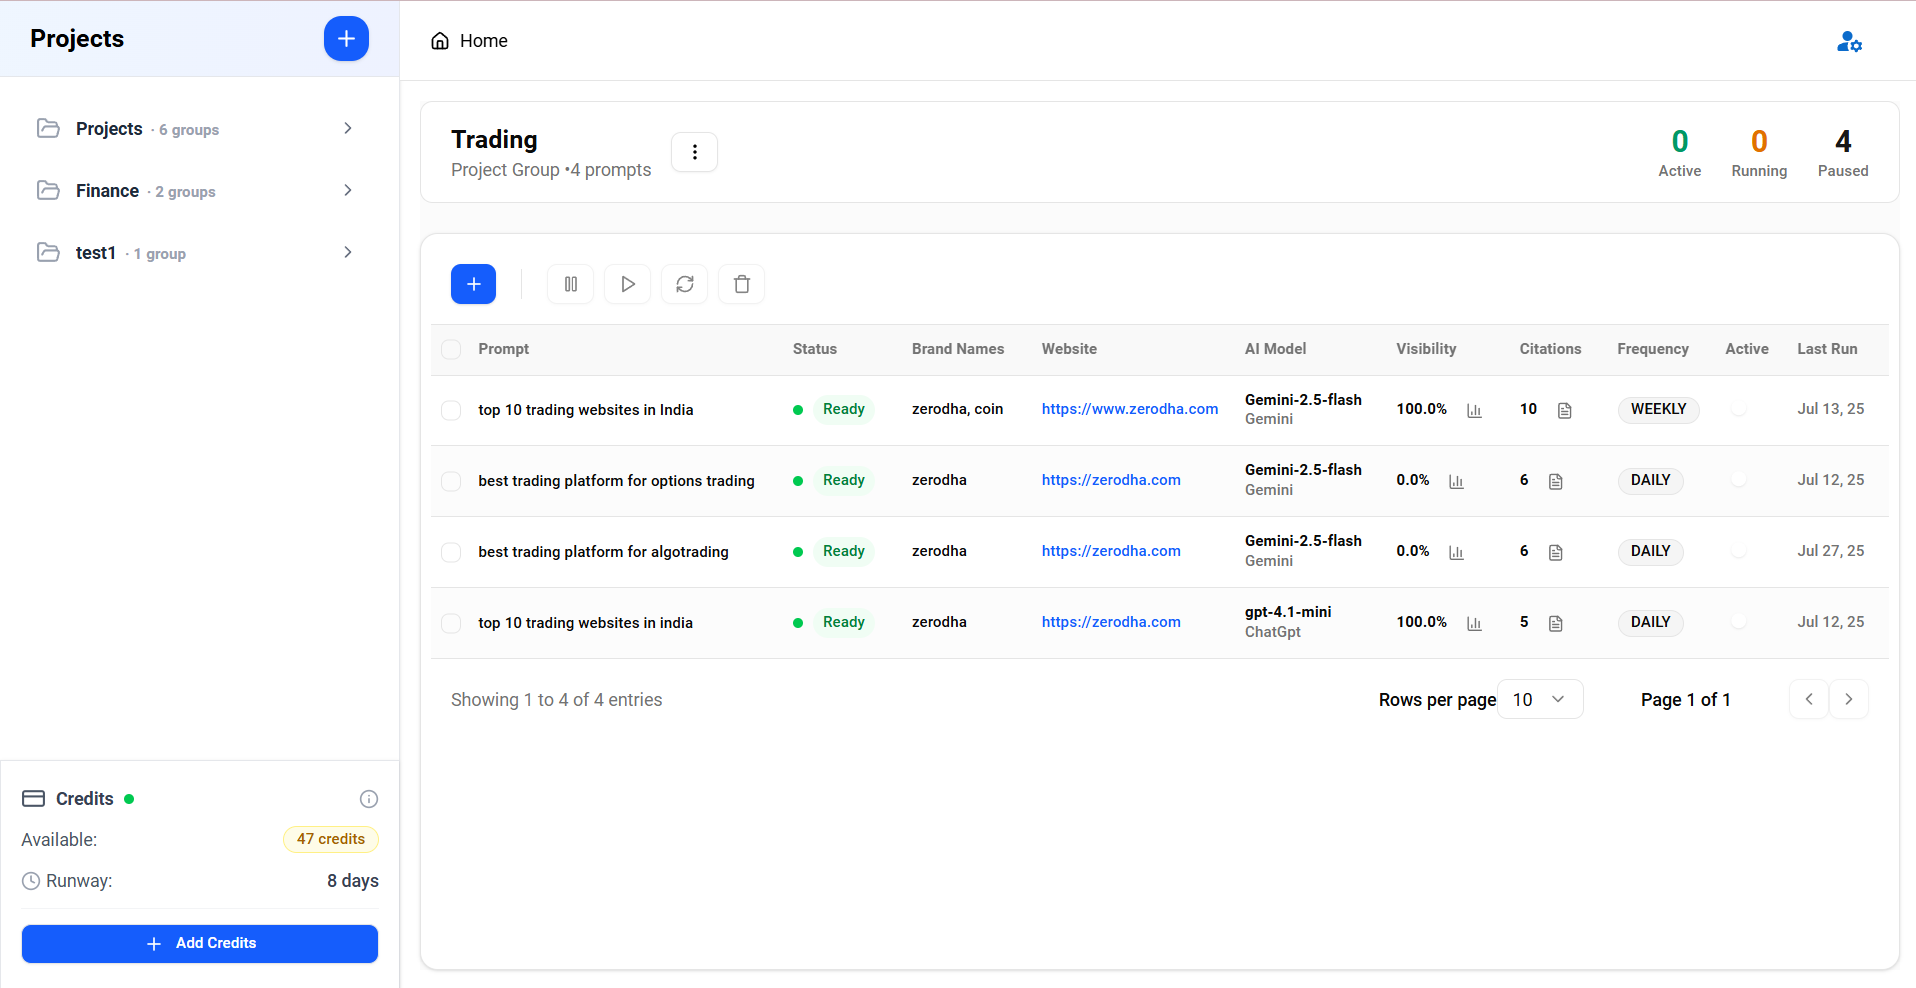Toggle Active switch for weekly prompt
Image resolution: width=1916 pixels, height=988 pixels.
click(x=1740, y=409)
